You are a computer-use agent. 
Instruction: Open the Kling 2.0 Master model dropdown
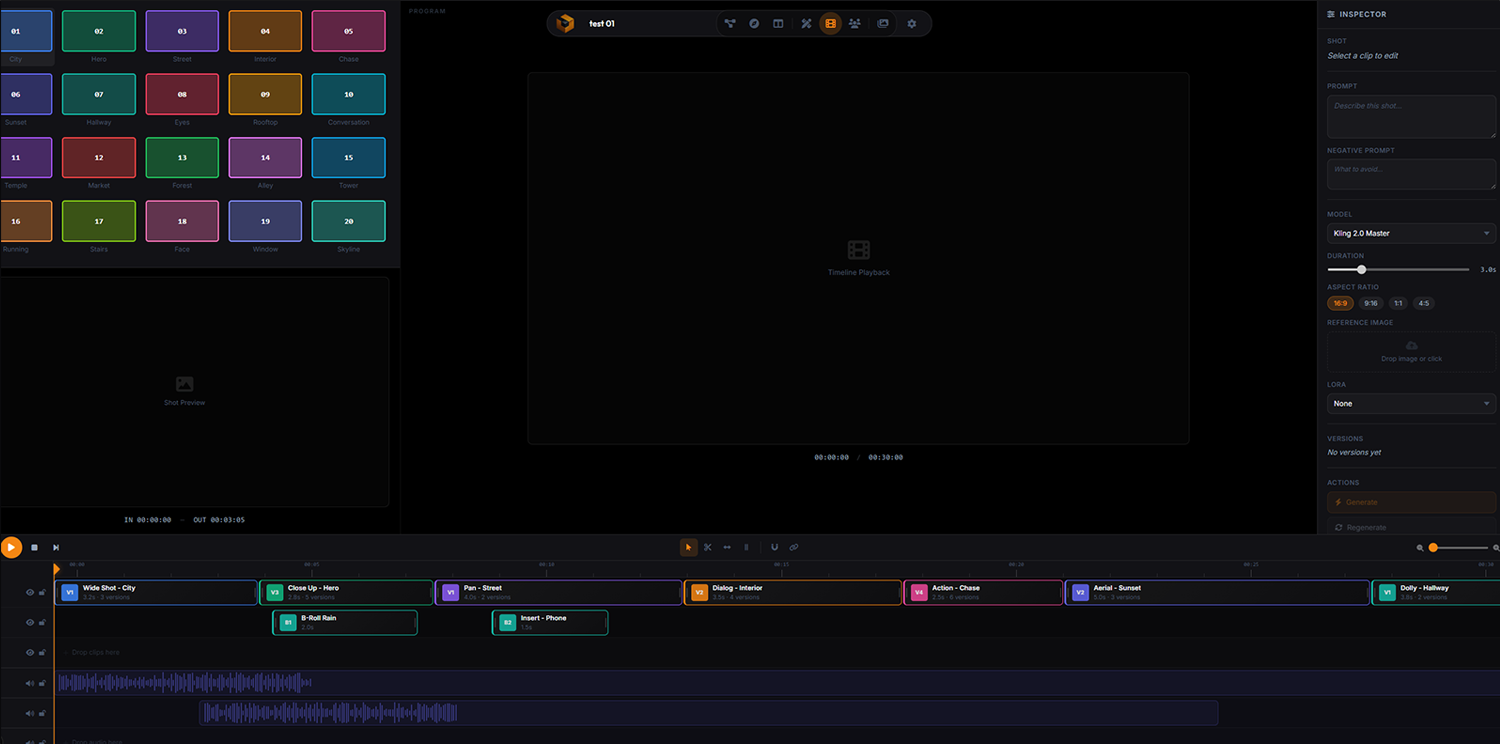(1410, 233)
